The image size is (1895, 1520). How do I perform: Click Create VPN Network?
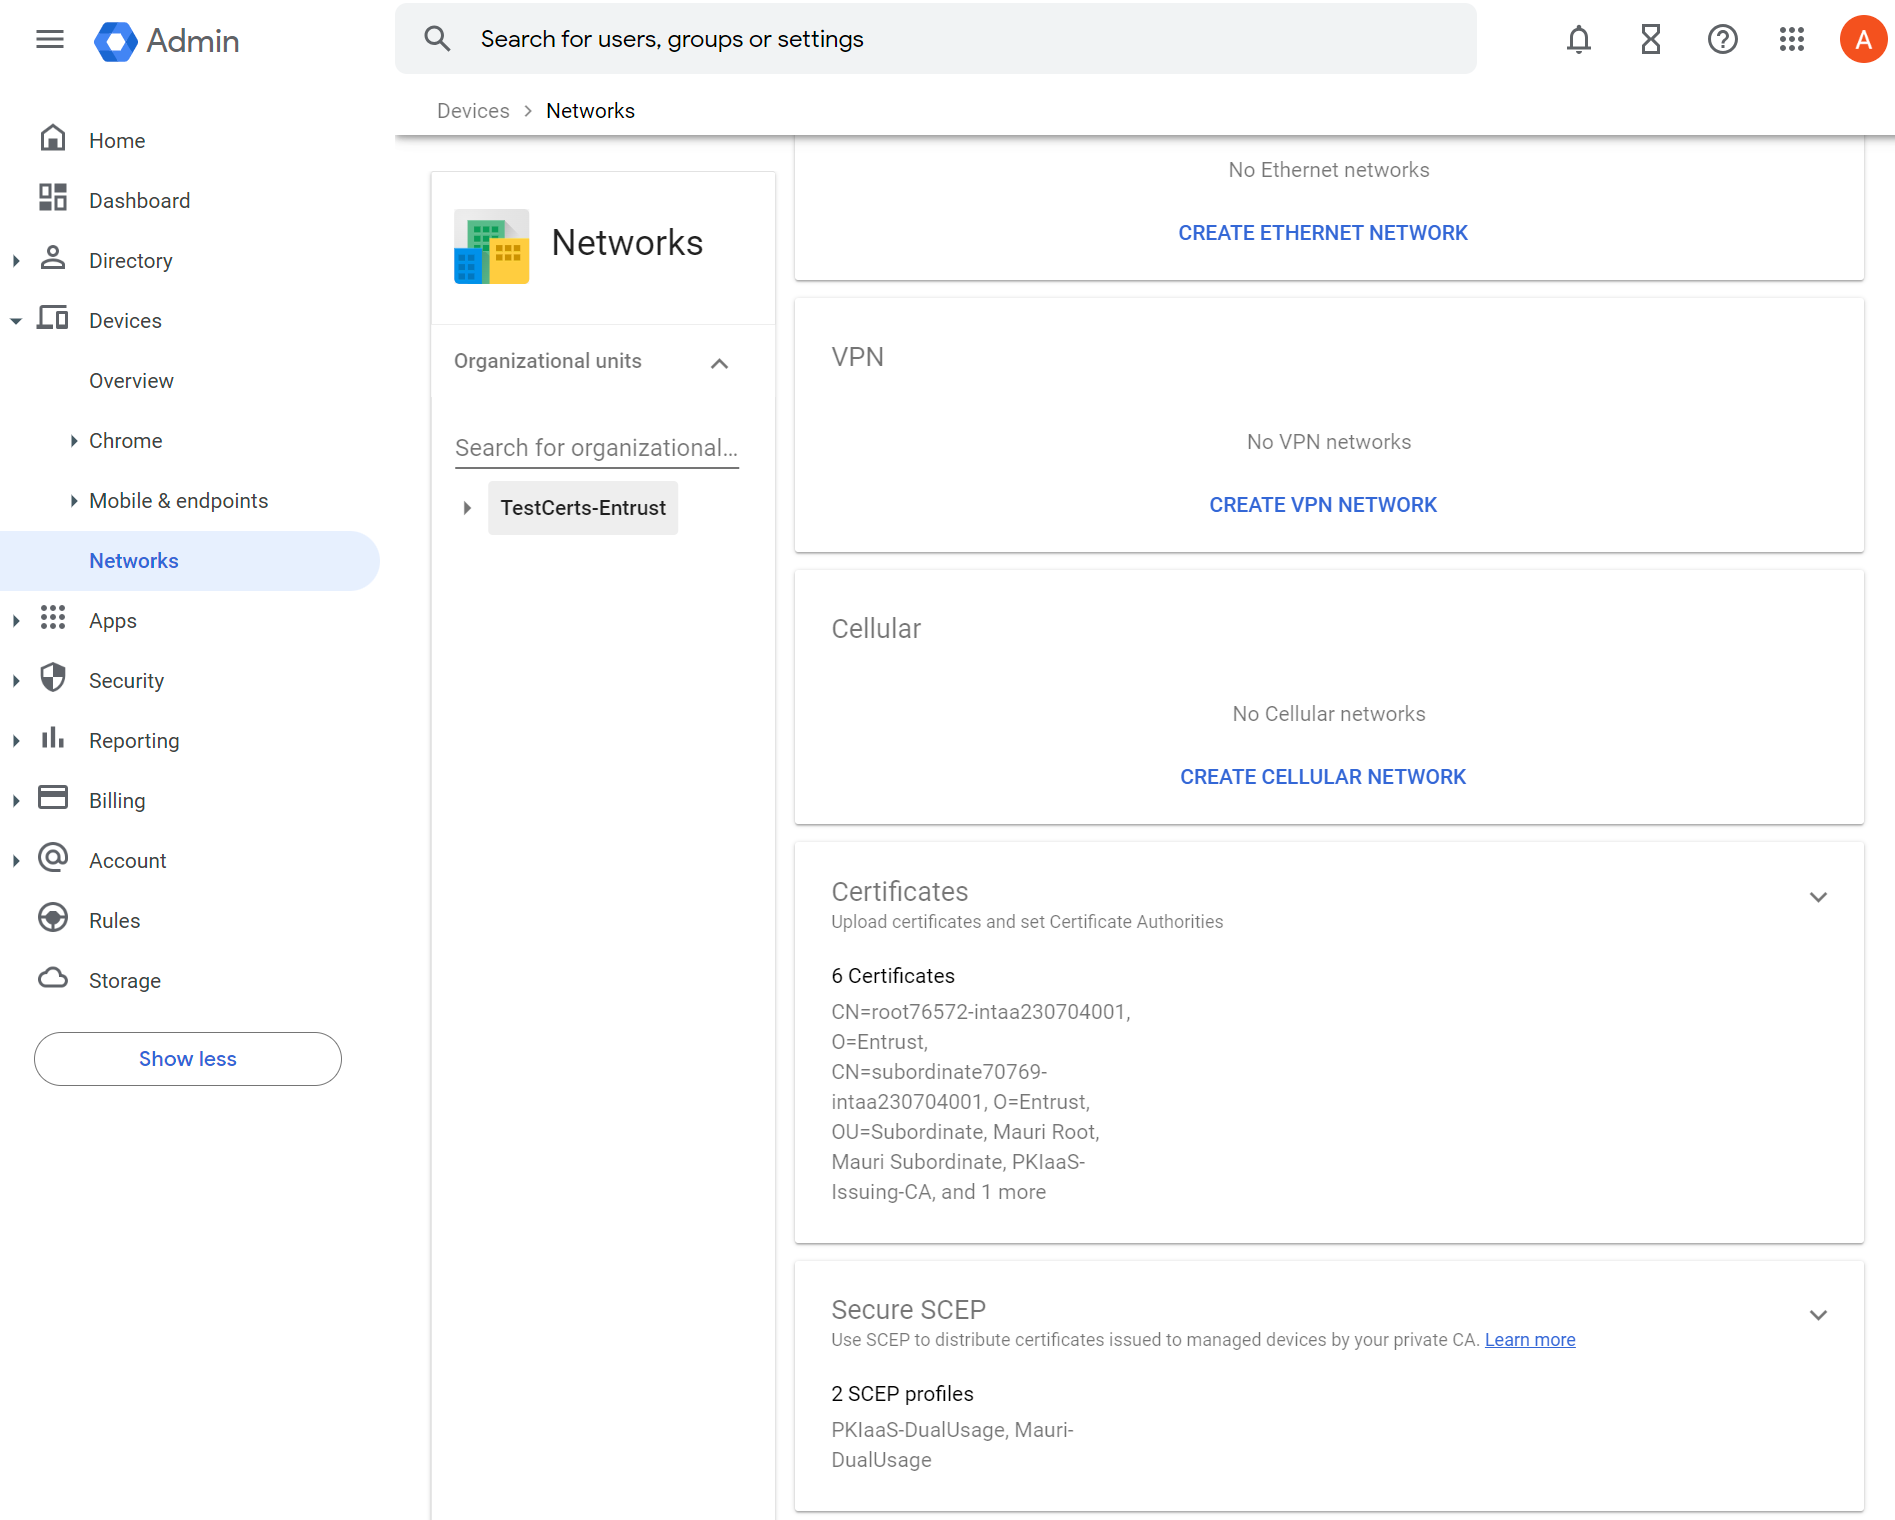click(1322, 505)
